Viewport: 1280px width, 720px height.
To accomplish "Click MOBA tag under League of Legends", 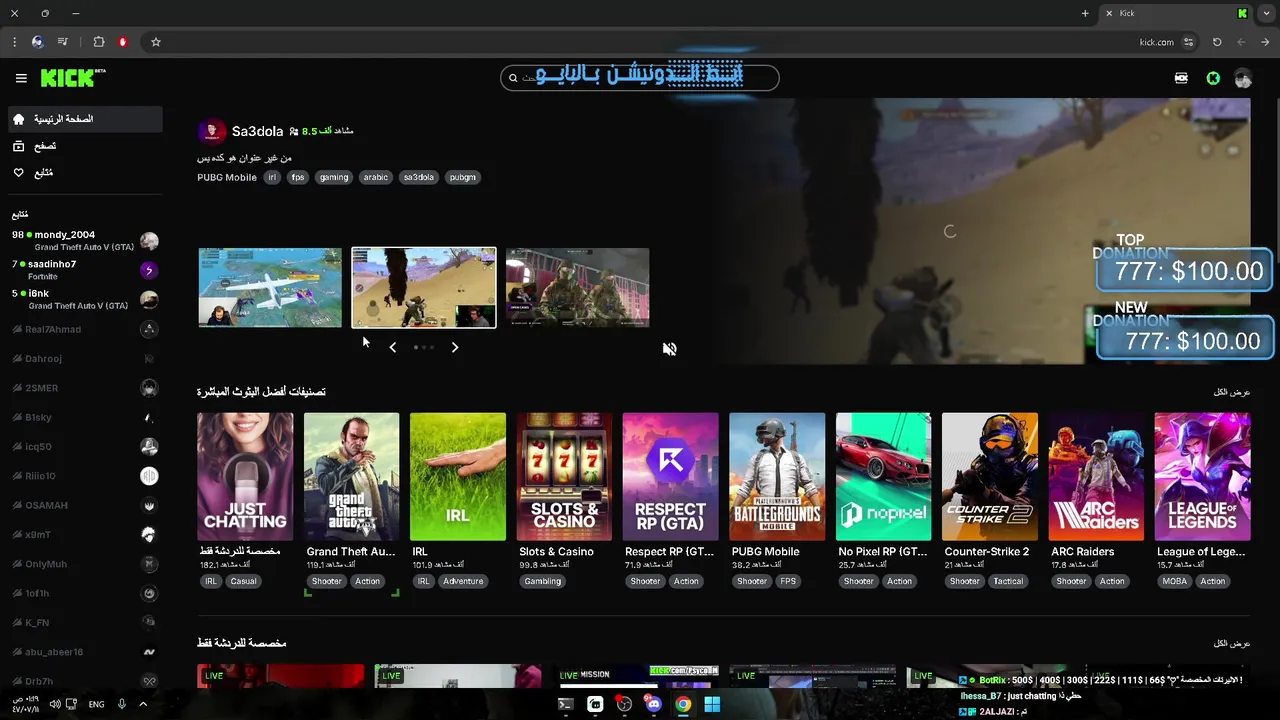I will coord(1174,581).
